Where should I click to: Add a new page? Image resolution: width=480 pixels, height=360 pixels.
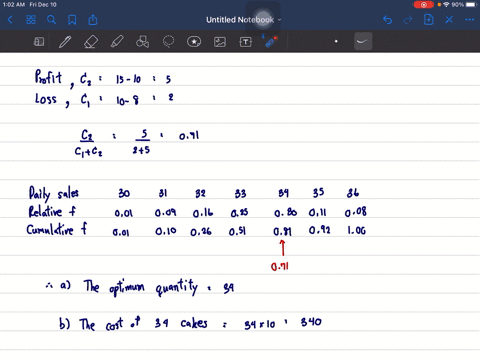coord(428,20)
